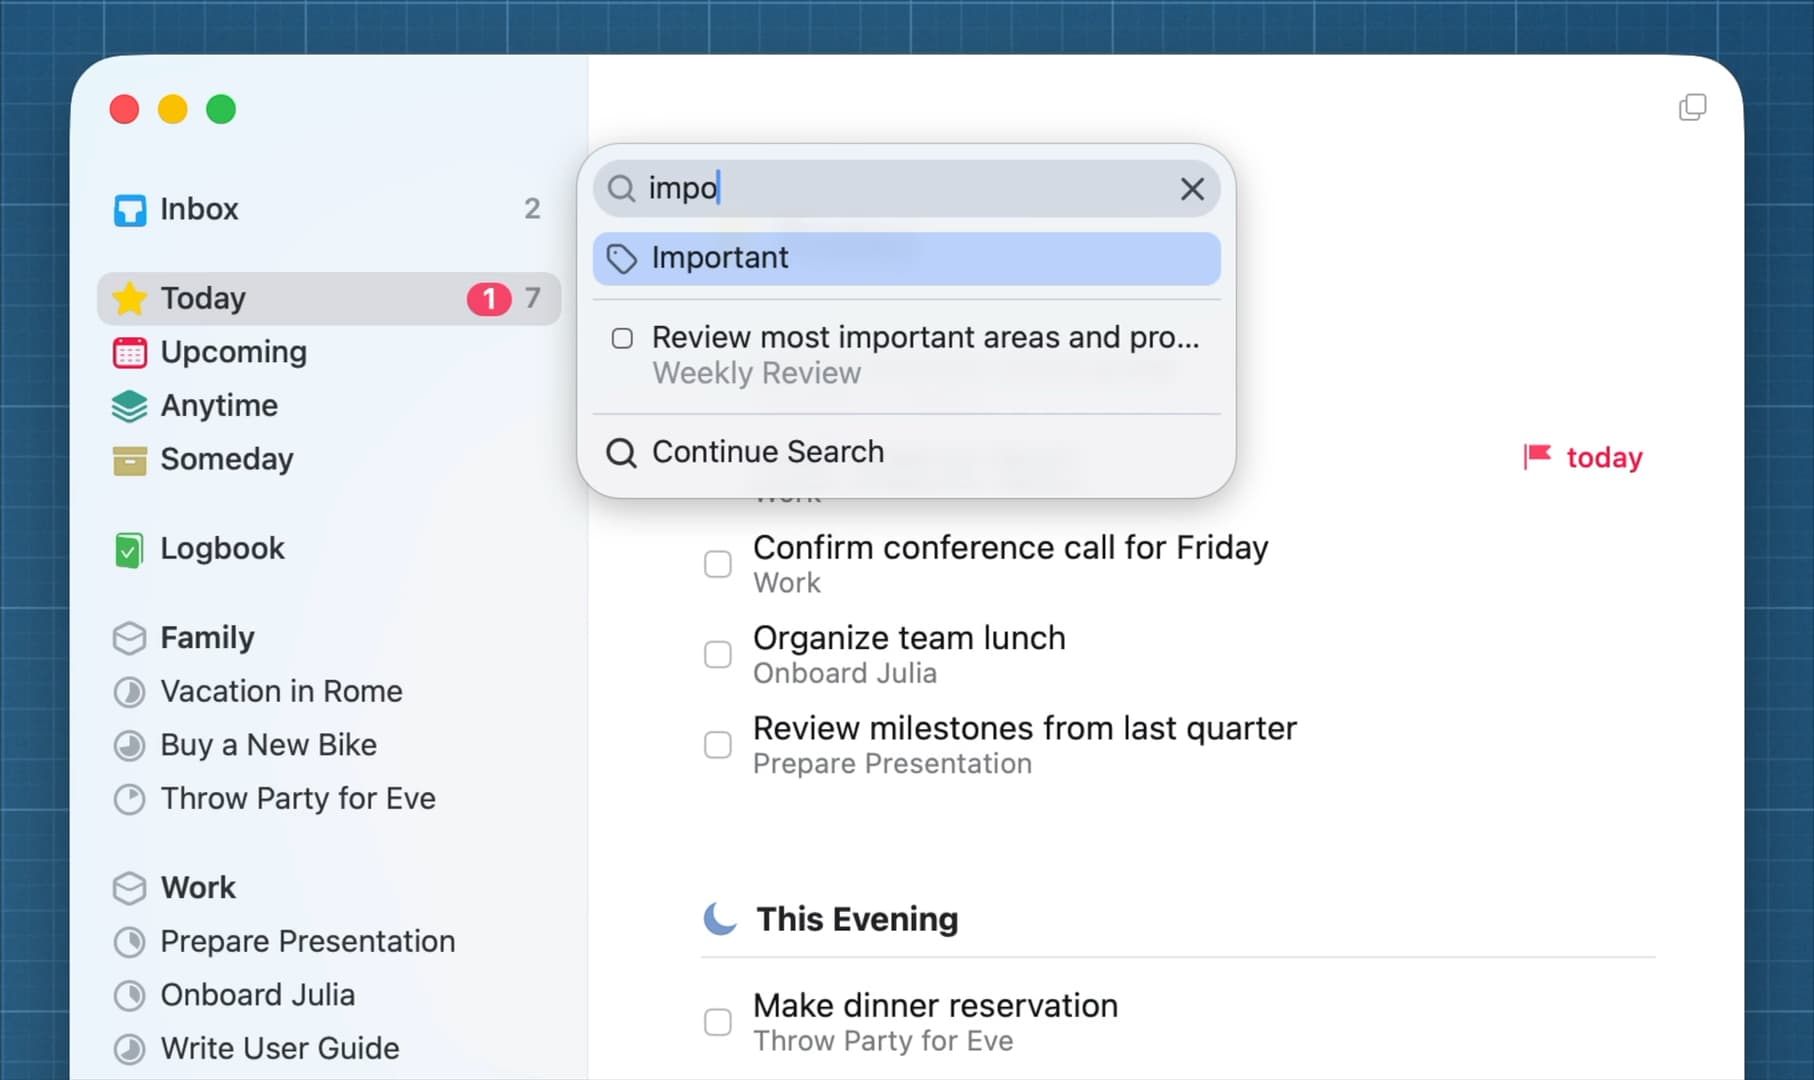The image size is (1814, 1080).
Task: Open Vacation in Rome project
Action: 281,692
